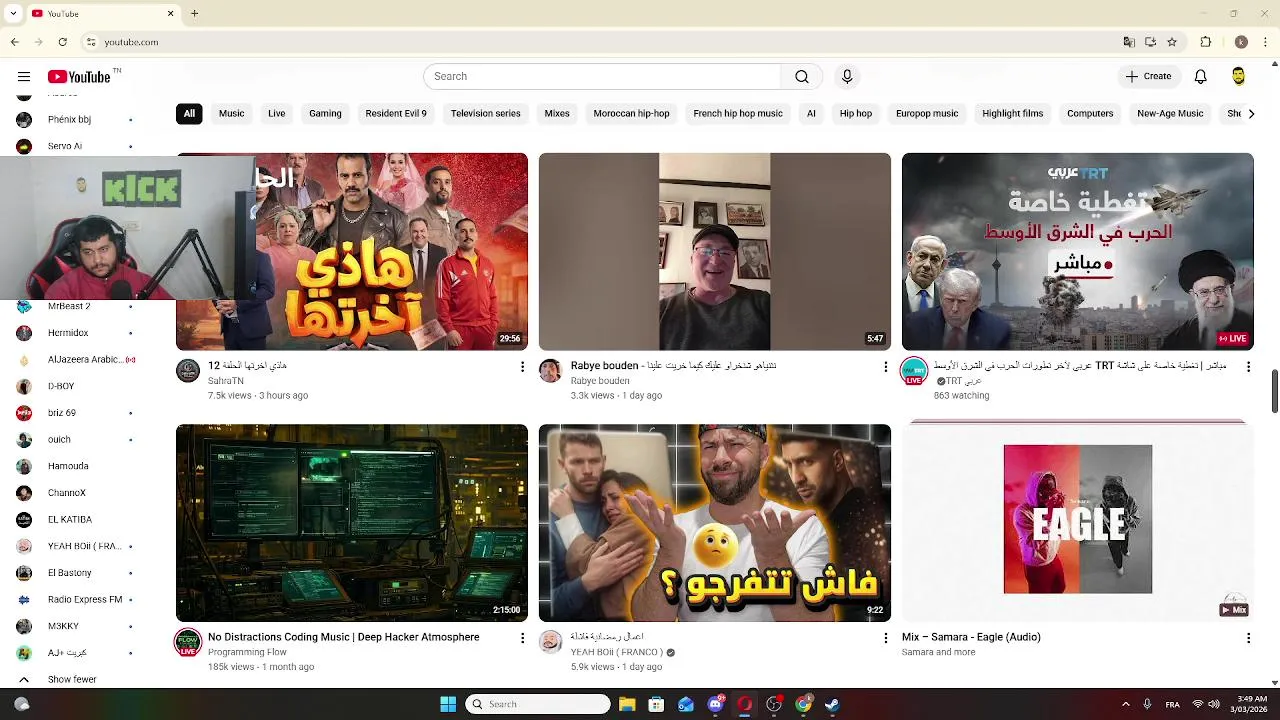The image size is (1280, 720).
Task: Click the youtube.com address bar
Action: pos(600,42)
